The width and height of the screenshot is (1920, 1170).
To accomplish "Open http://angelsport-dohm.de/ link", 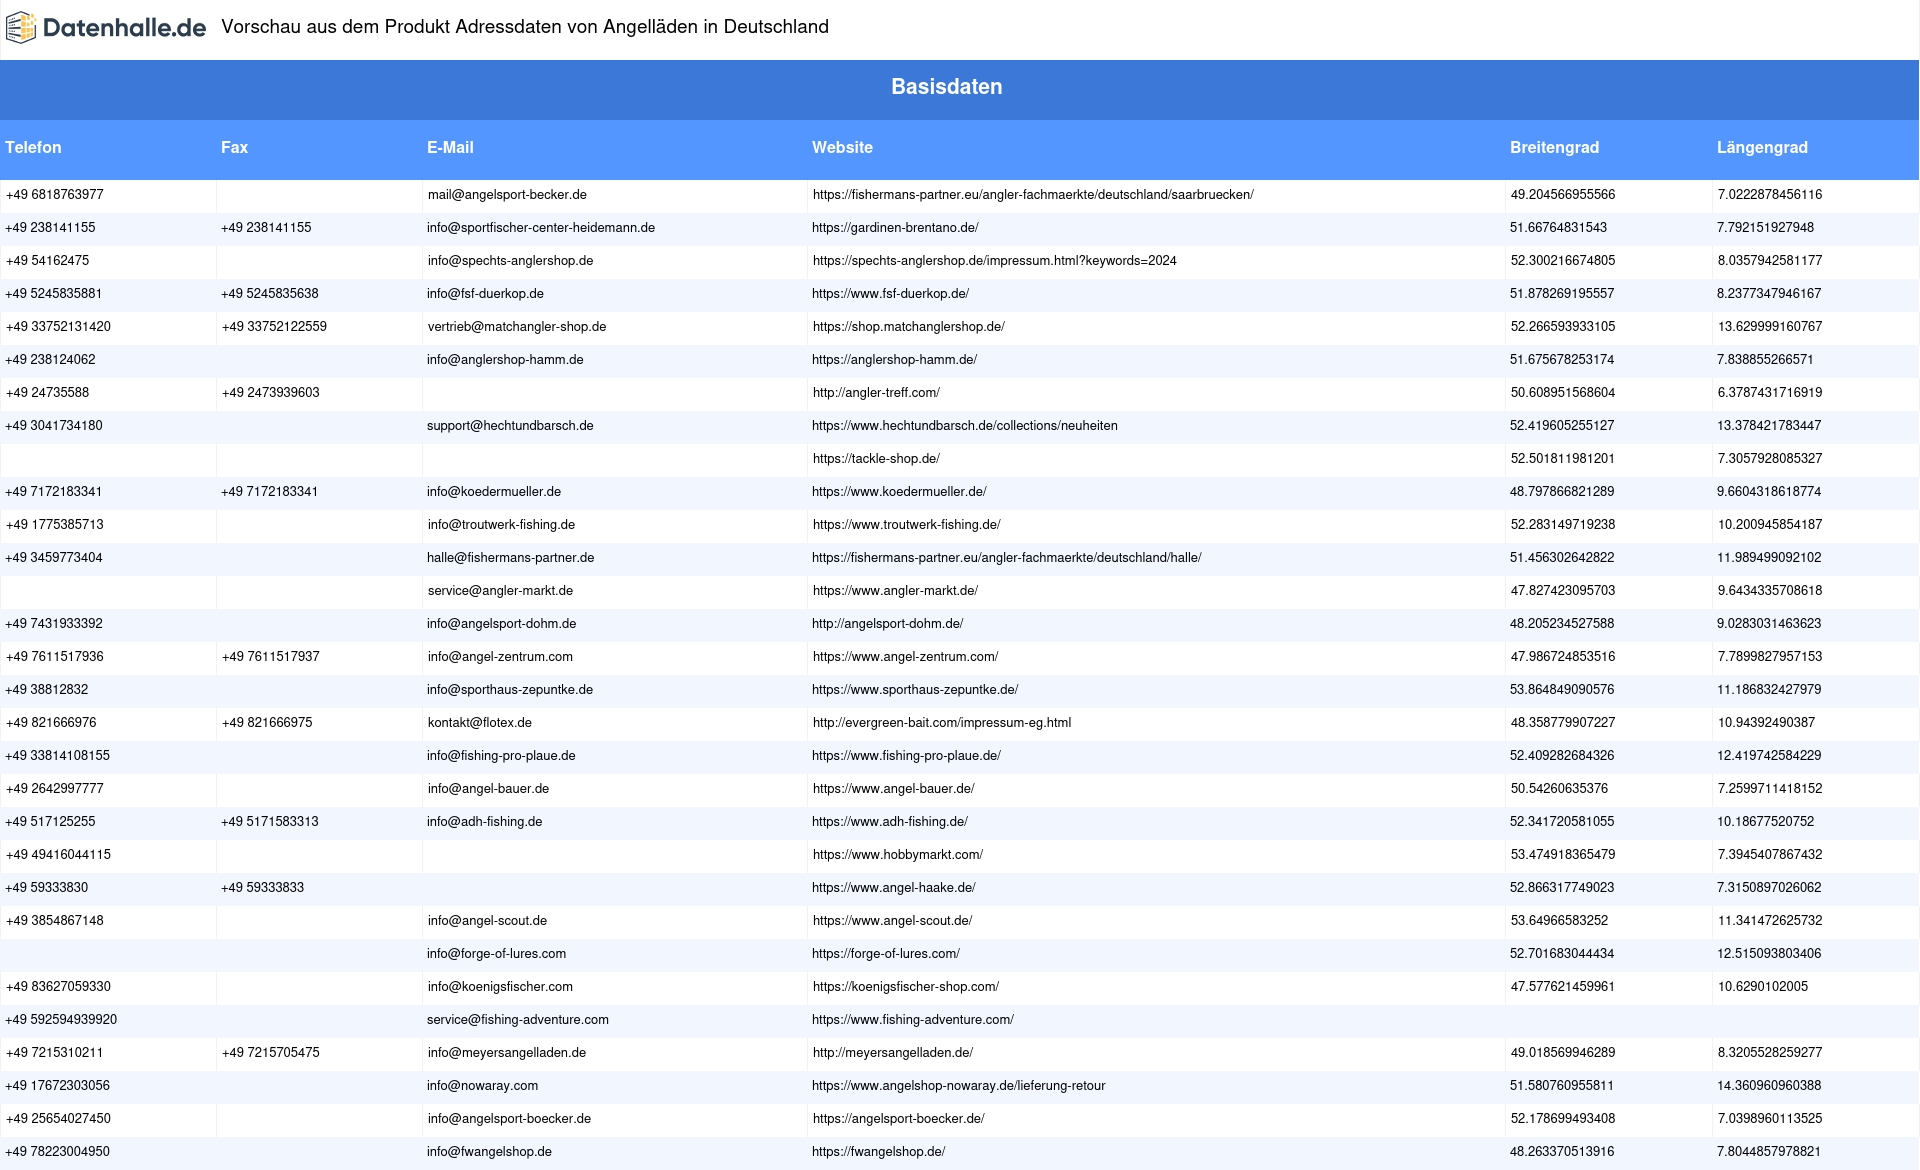I will (888, 624).
